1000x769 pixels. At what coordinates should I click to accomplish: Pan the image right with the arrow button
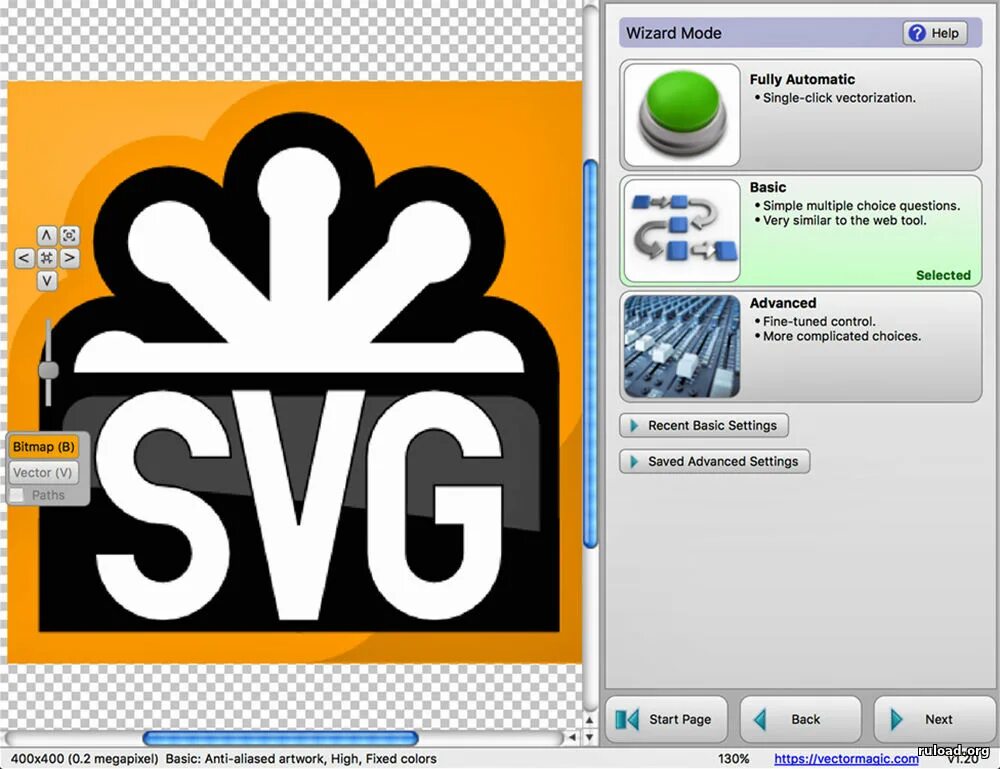pos(69,258)
